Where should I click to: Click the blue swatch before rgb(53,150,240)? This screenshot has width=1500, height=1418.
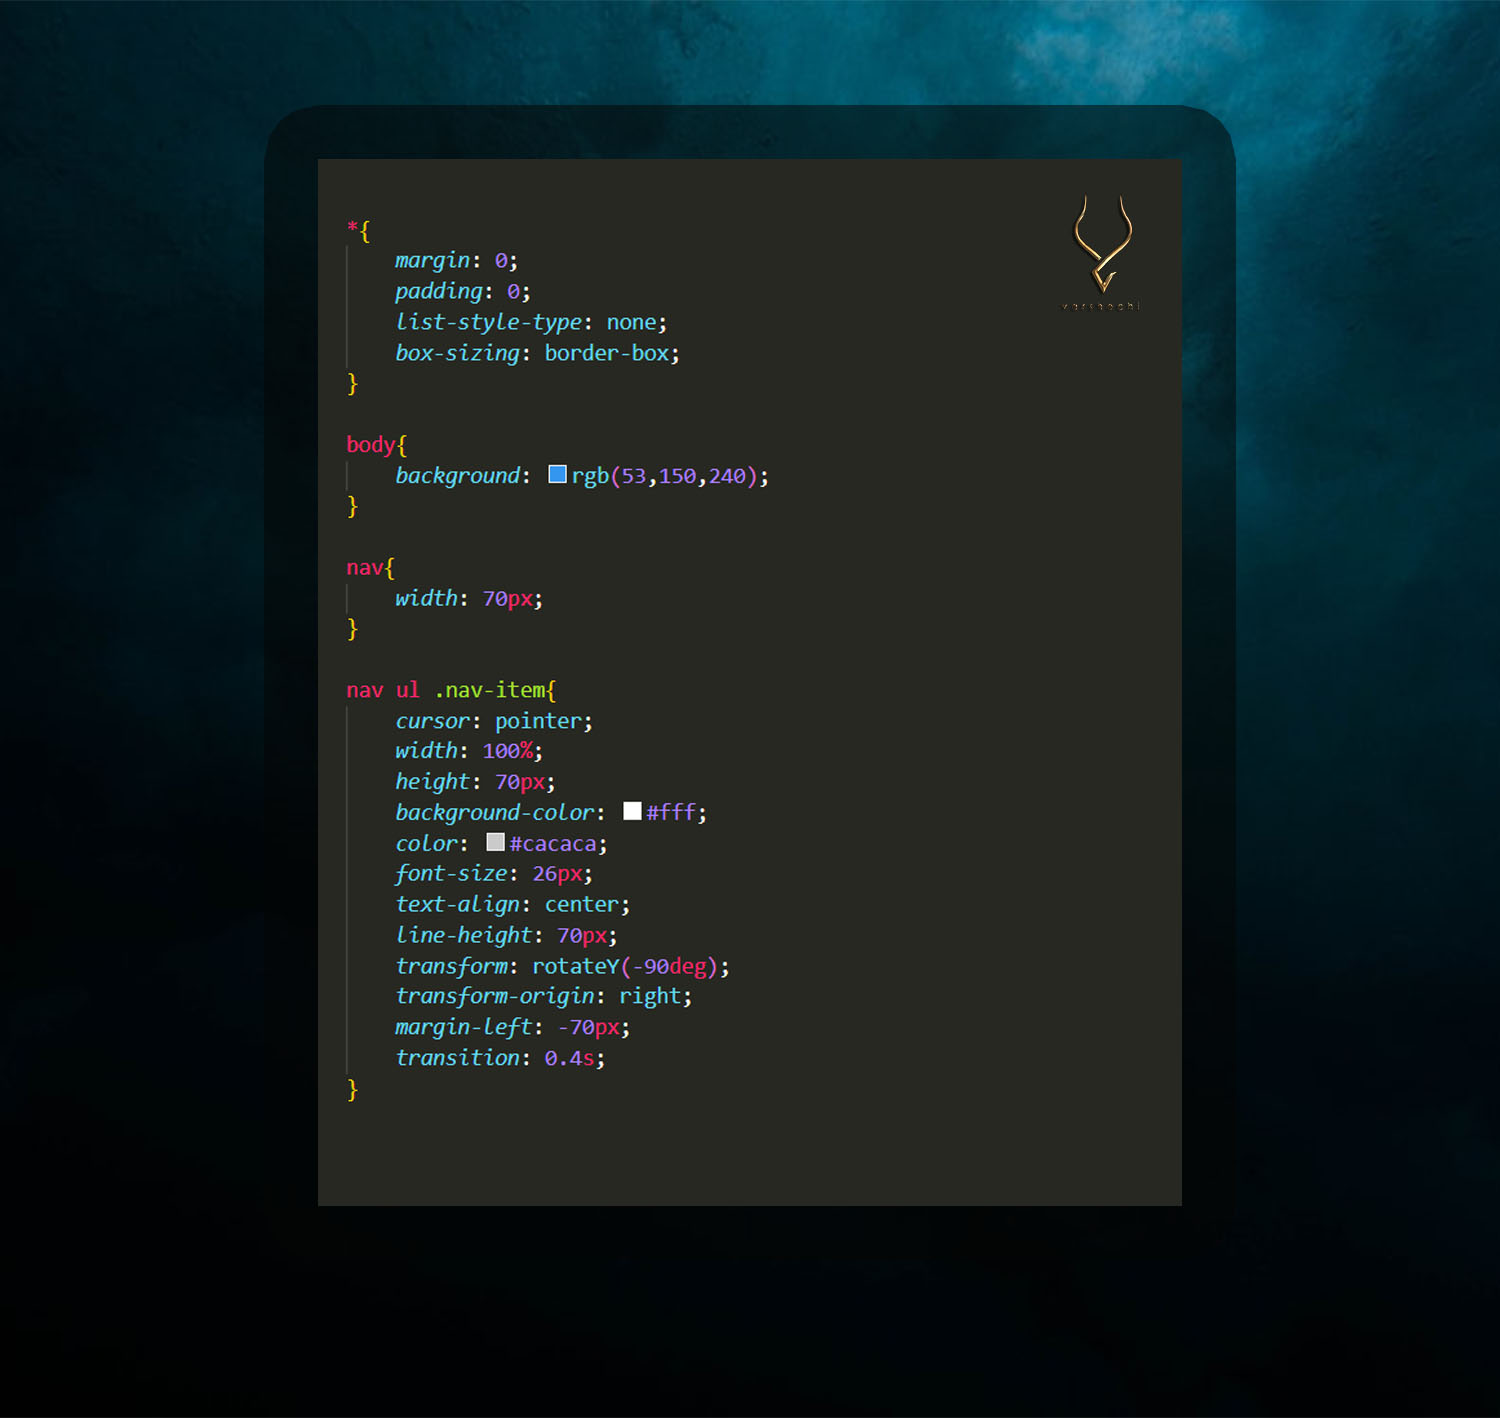[x=556, y=475]
